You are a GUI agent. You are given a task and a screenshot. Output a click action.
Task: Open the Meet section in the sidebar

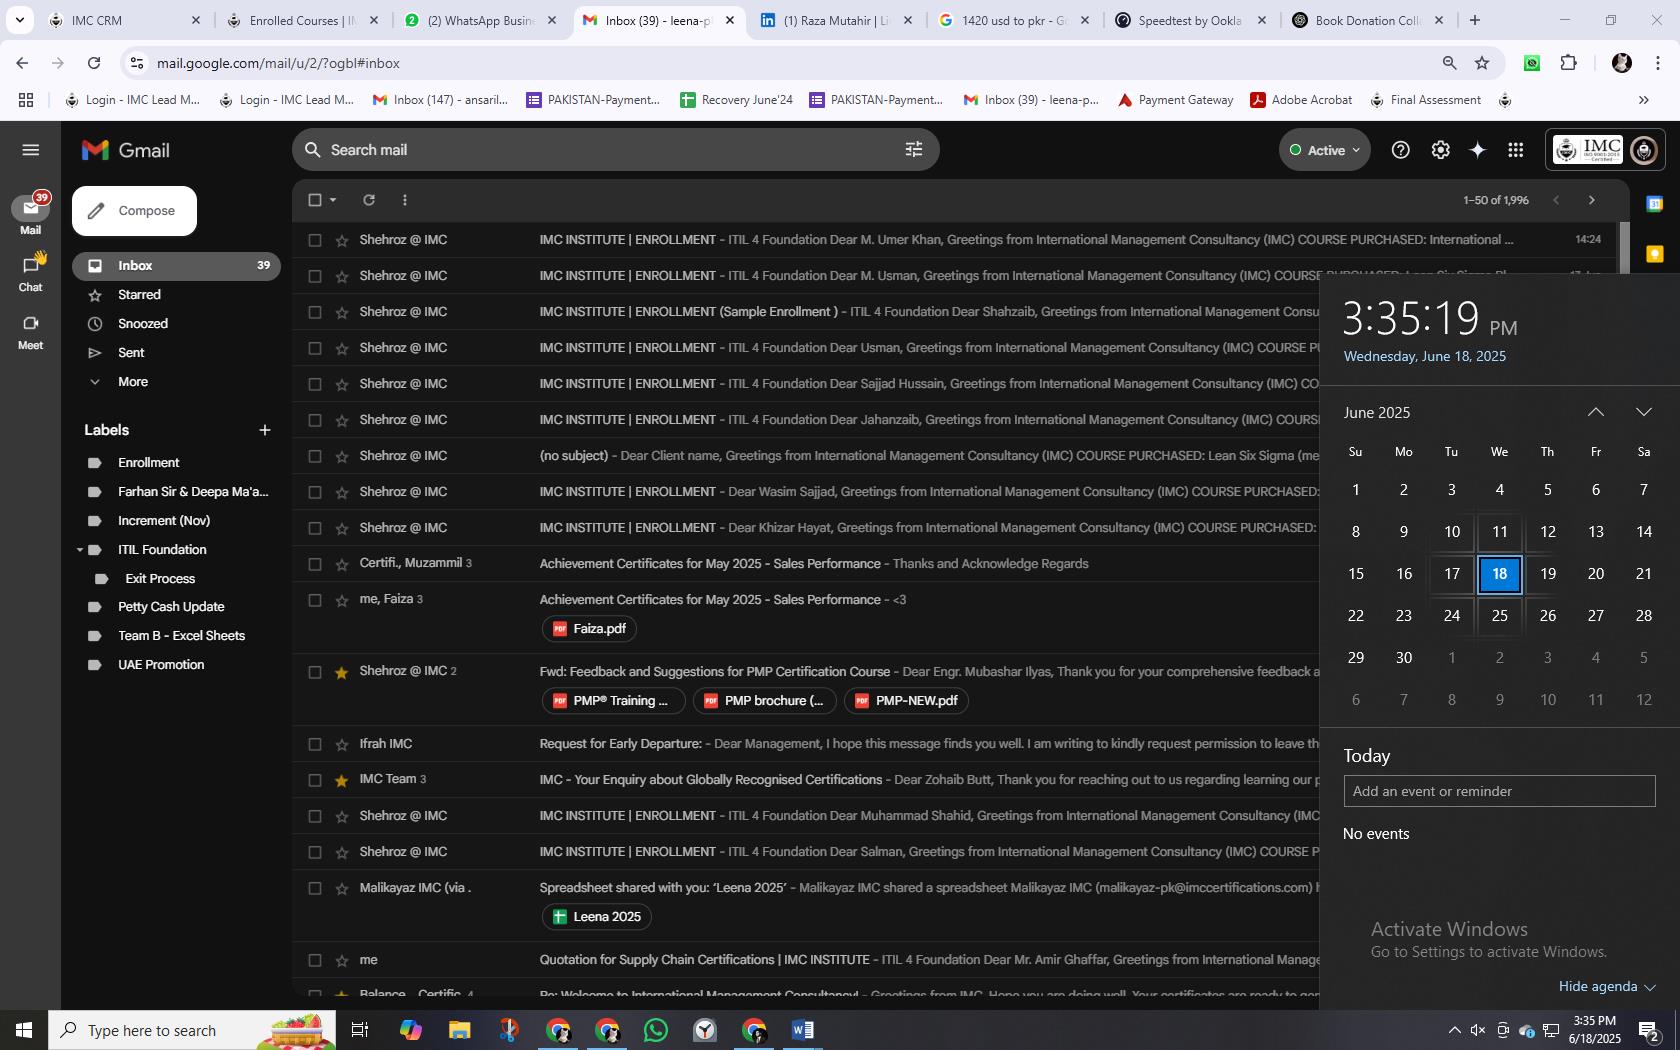point(30,331)
